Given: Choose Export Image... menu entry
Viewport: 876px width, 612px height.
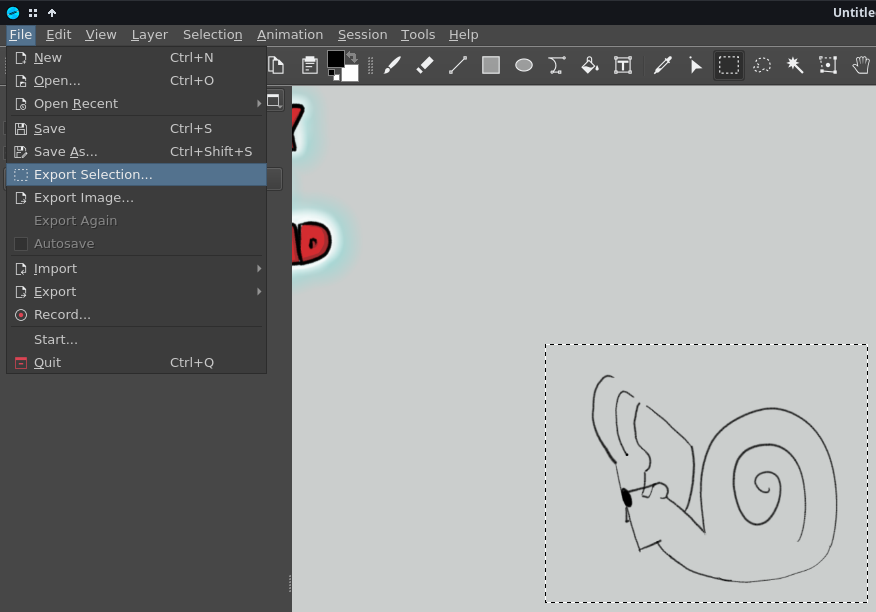Looking at the screenshot, I should [x=136, y=198].
